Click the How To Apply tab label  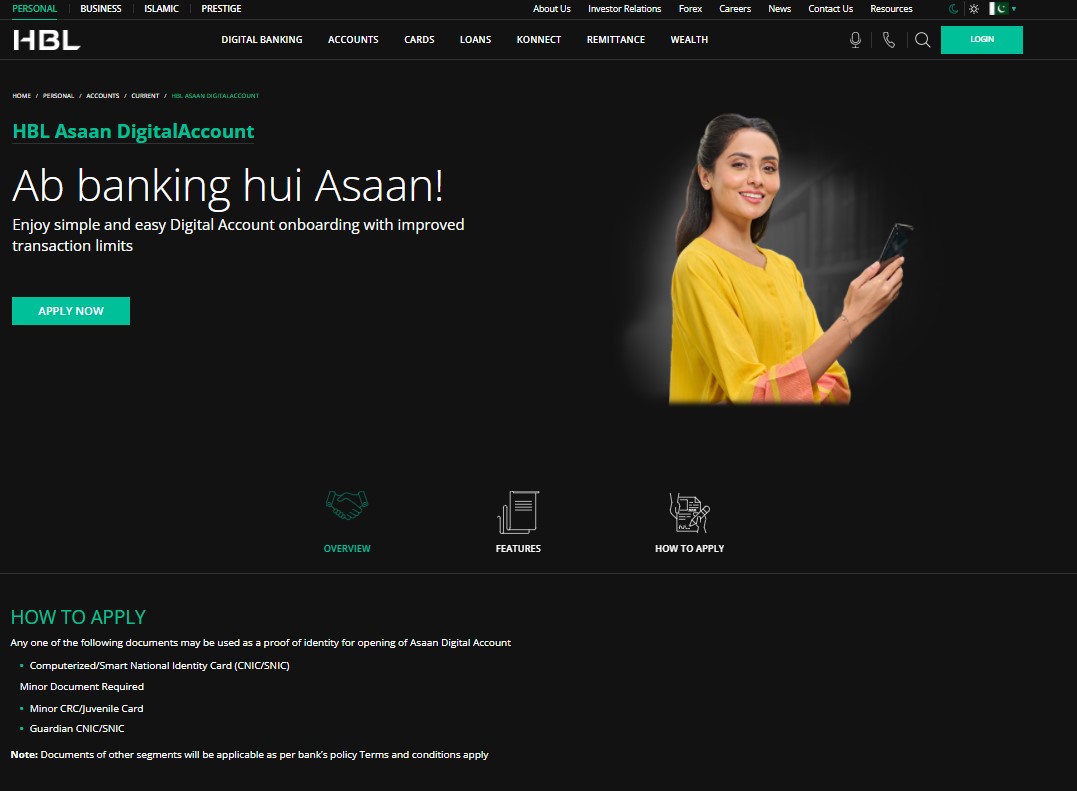[690, 549]
